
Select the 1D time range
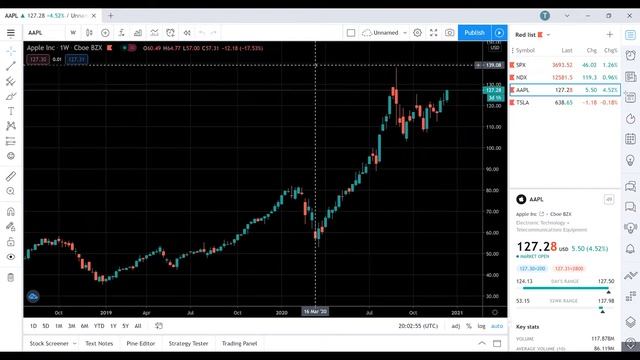pos(33,326)
